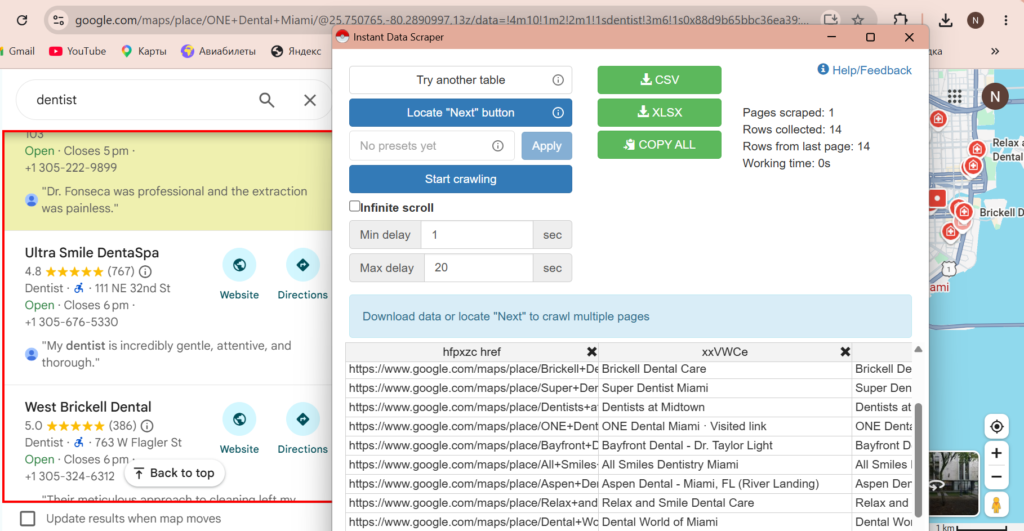Remove the hfpxzc href column
1024x531 pixels.
point(592,351)
